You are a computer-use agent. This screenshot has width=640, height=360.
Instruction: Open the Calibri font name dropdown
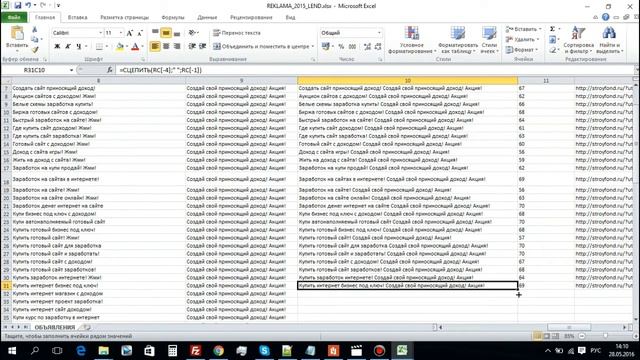100,33
